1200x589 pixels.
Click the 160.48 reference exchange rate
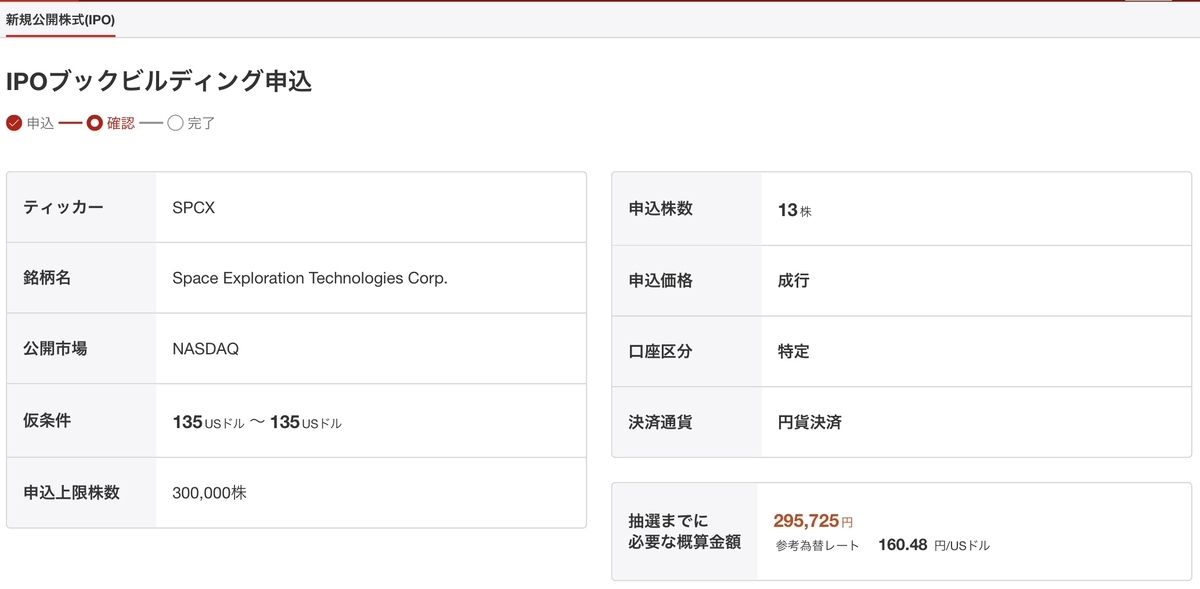[x=903, y=545]
